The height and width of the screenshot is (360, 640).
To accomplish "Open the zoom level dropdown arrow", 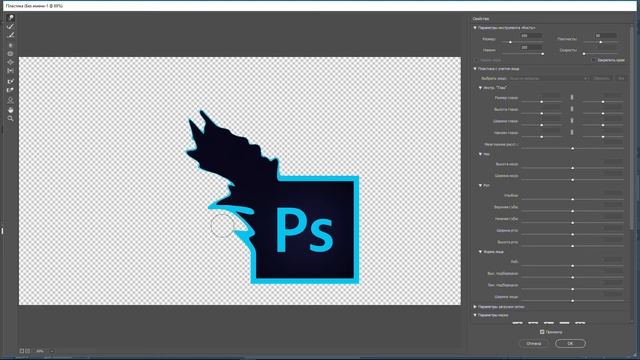I will [x=52, y=351].
